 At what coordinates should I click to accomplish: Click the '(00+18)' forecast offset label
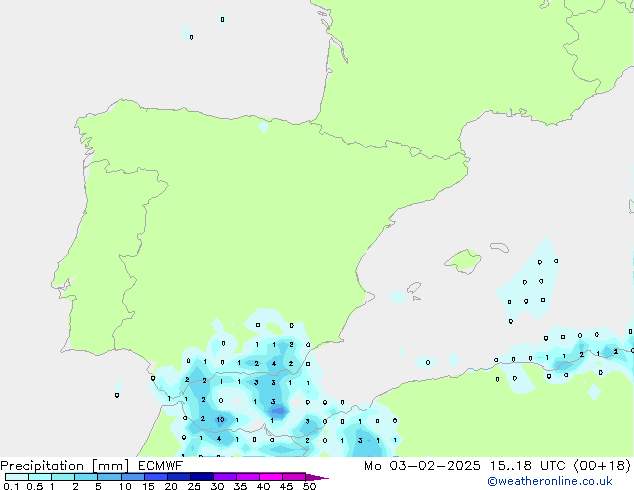[602, 466]
